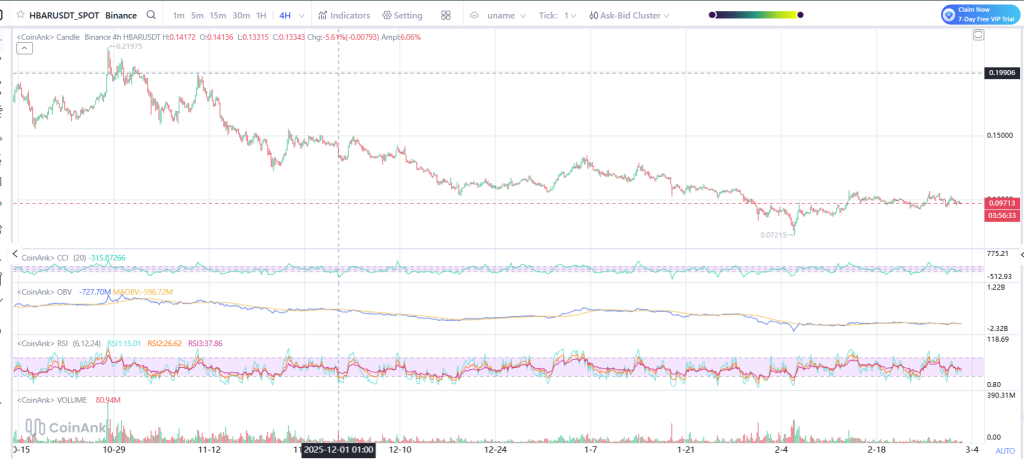Click the 775.21 CCI axis value
The height and width of the screenshot is (461, 1024).
click(999, 253)
